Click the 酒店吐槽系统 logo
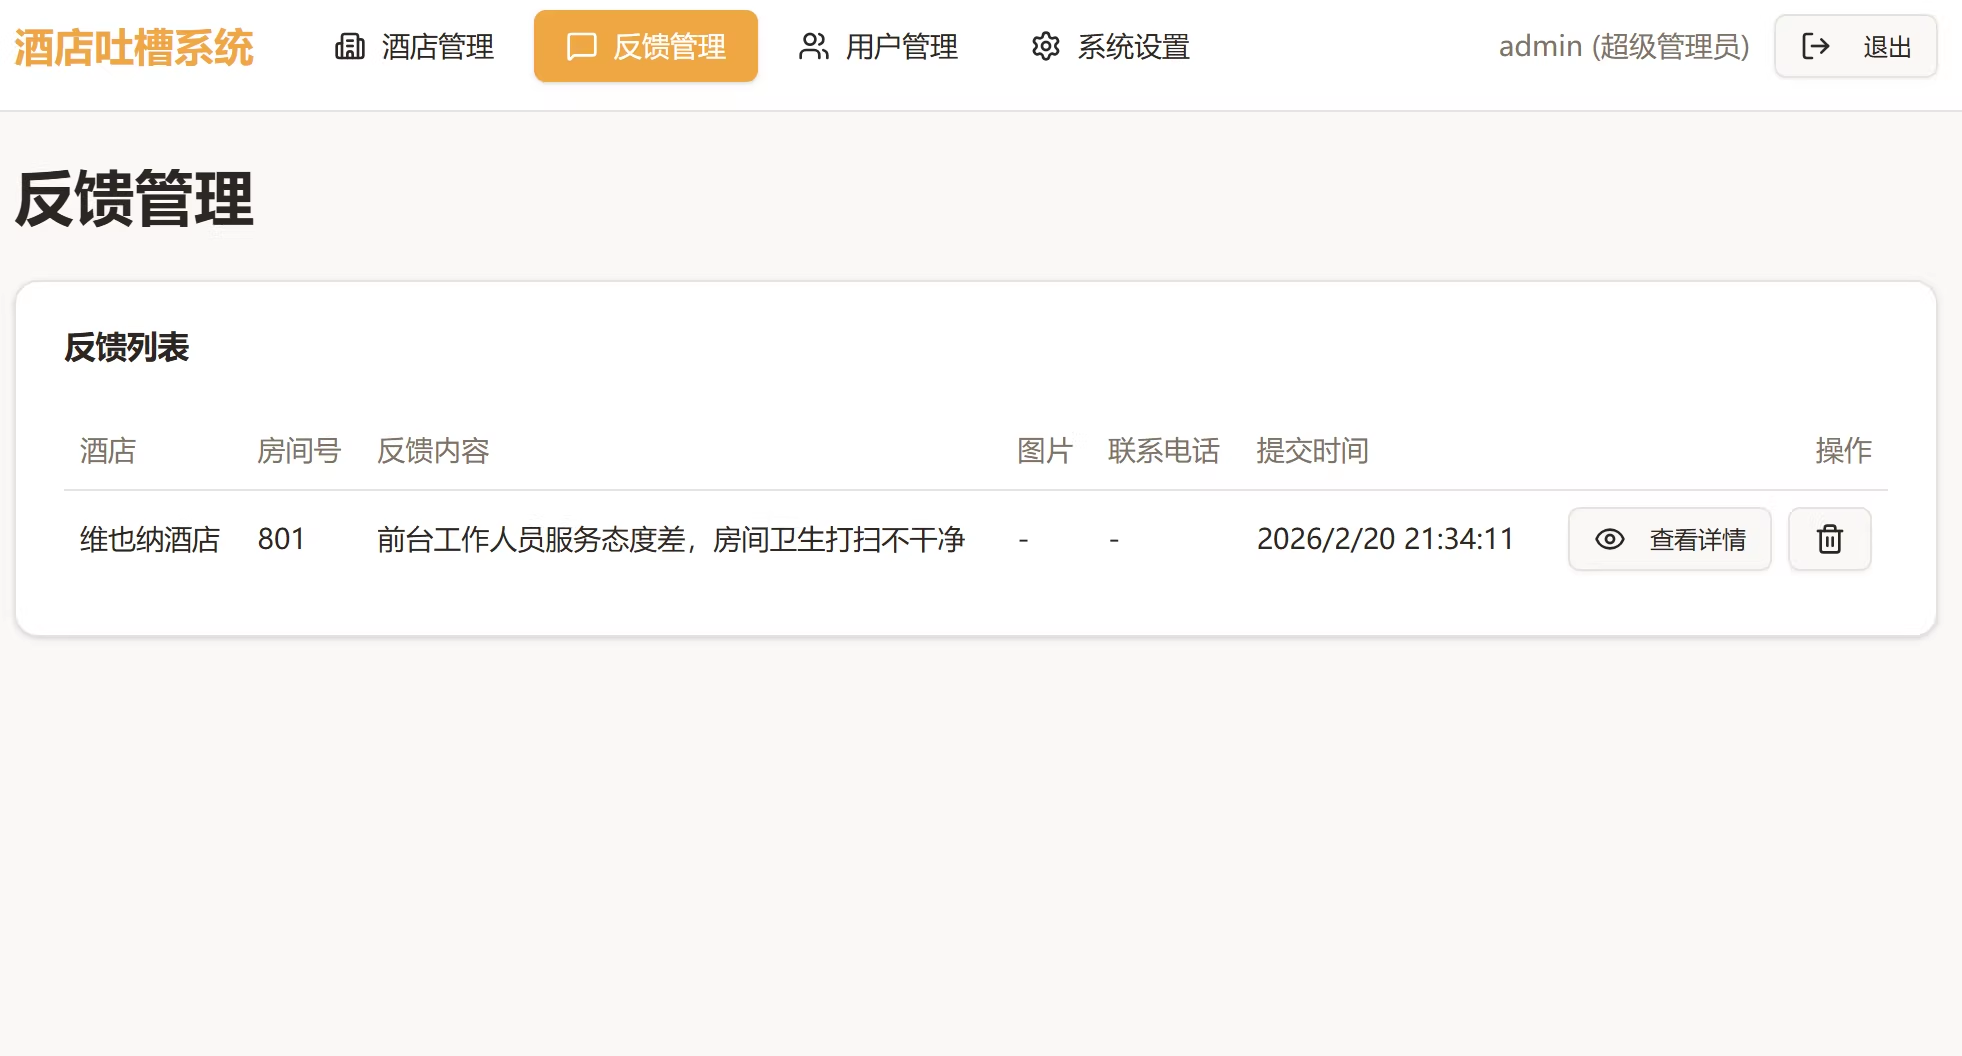1962x1056 pixels. 134,48
